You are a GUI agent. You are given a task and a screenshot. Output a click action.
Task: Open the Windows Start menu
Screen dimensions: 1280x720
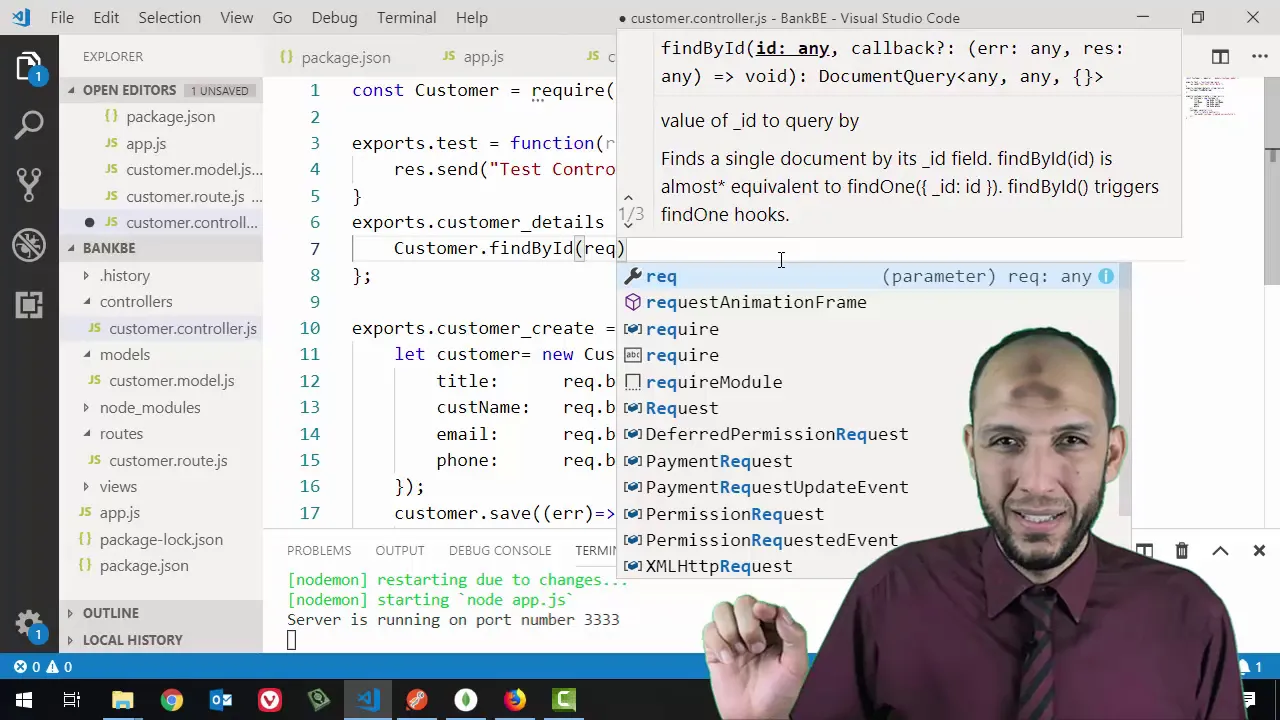(24, 700)
